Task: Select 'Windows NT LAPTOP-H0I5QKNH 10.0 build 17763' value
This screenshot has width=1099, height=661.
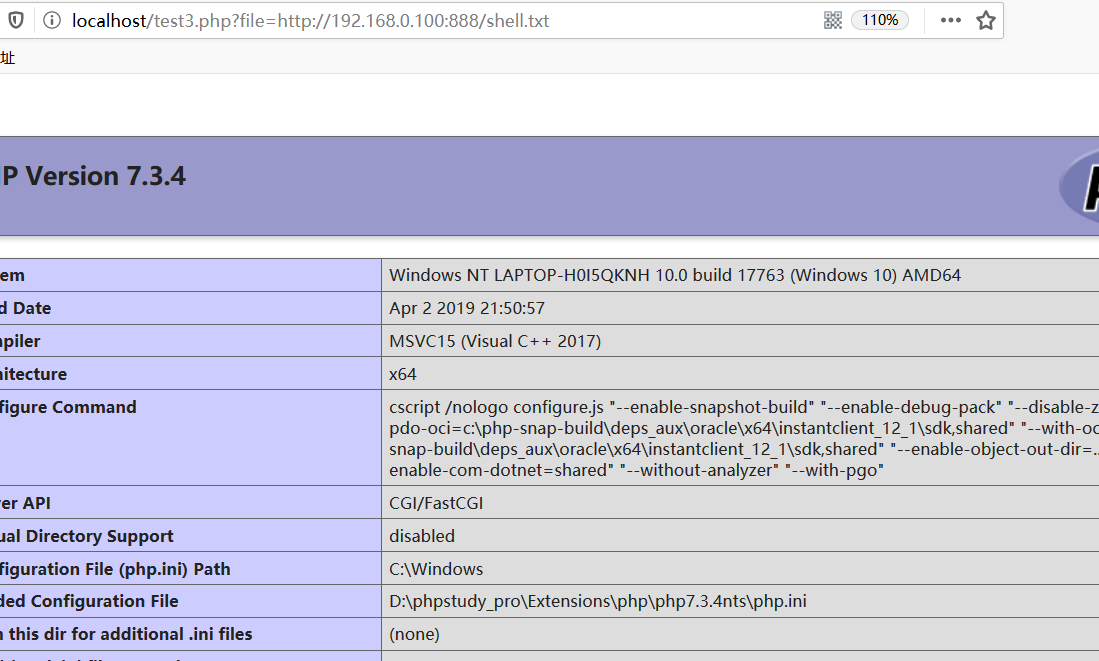Action: (x=587, y=275)
